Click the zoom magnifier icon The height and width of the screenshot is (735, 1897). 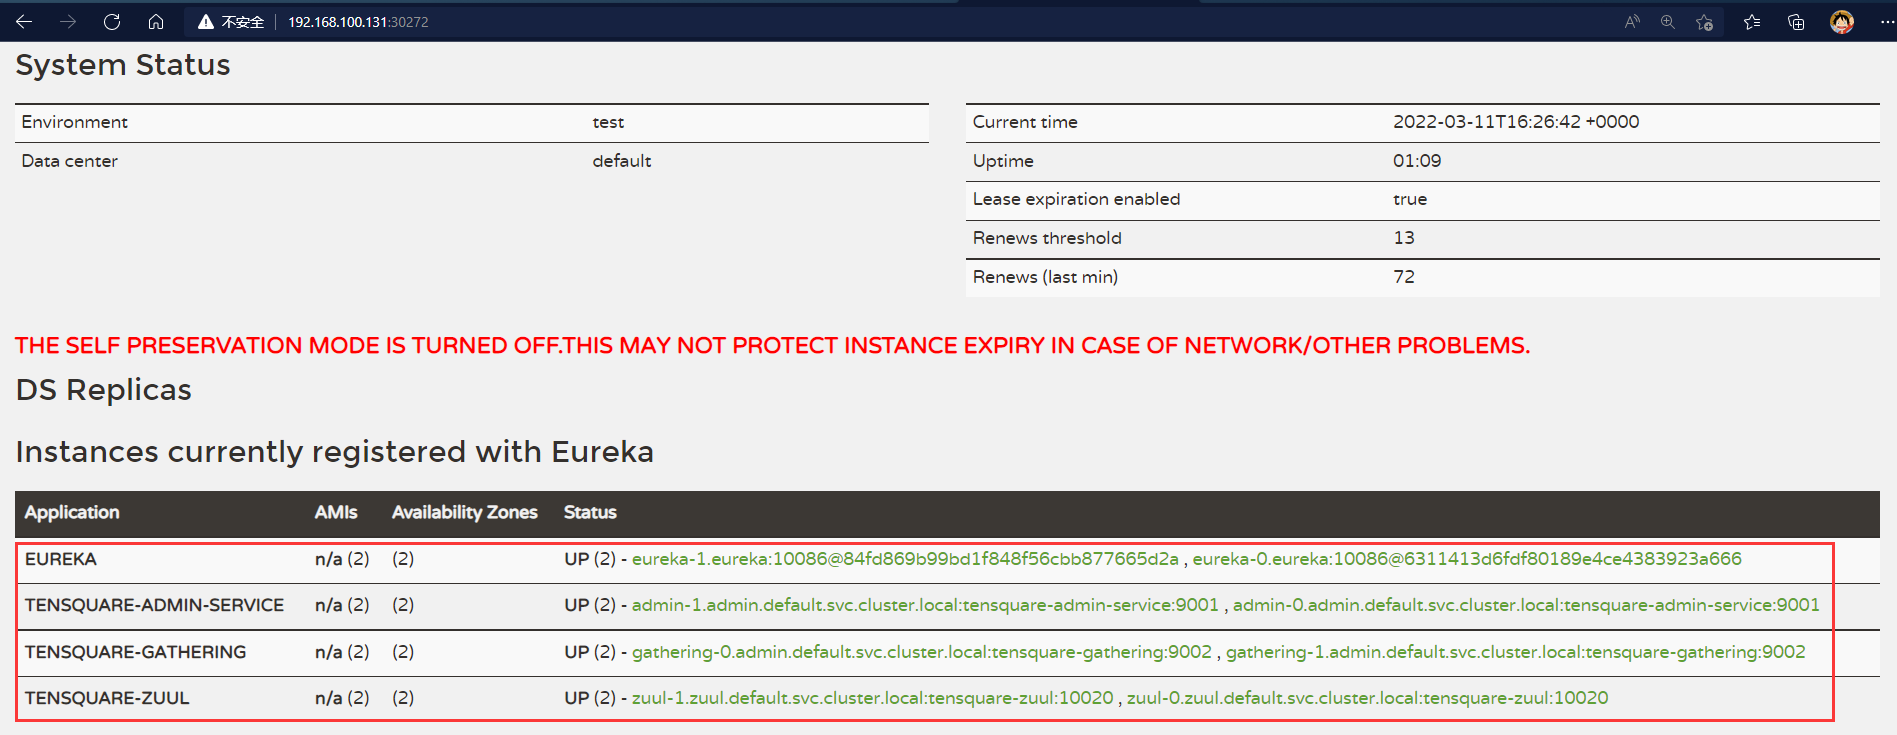click(1668, 21)
